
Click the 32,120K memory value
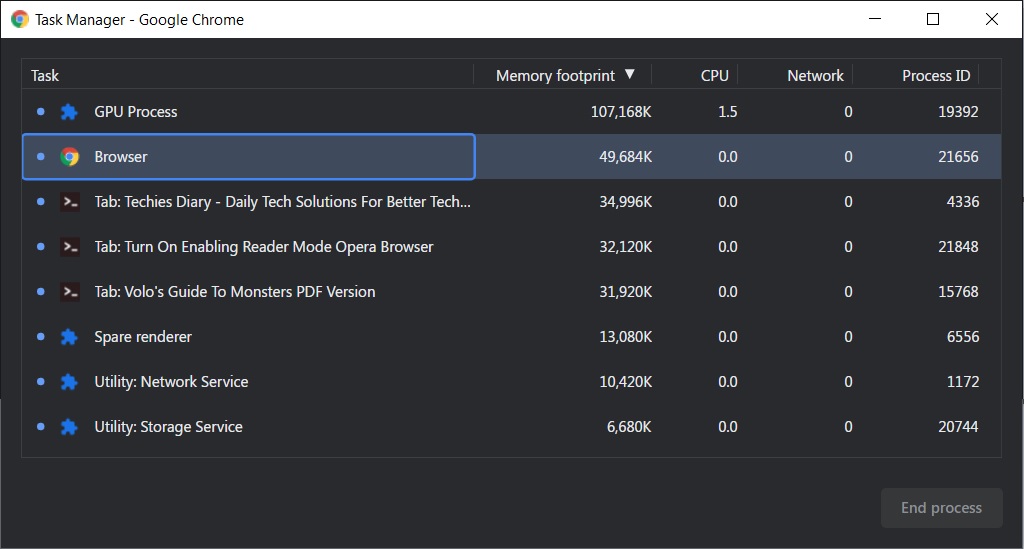(x=626, y=247)
